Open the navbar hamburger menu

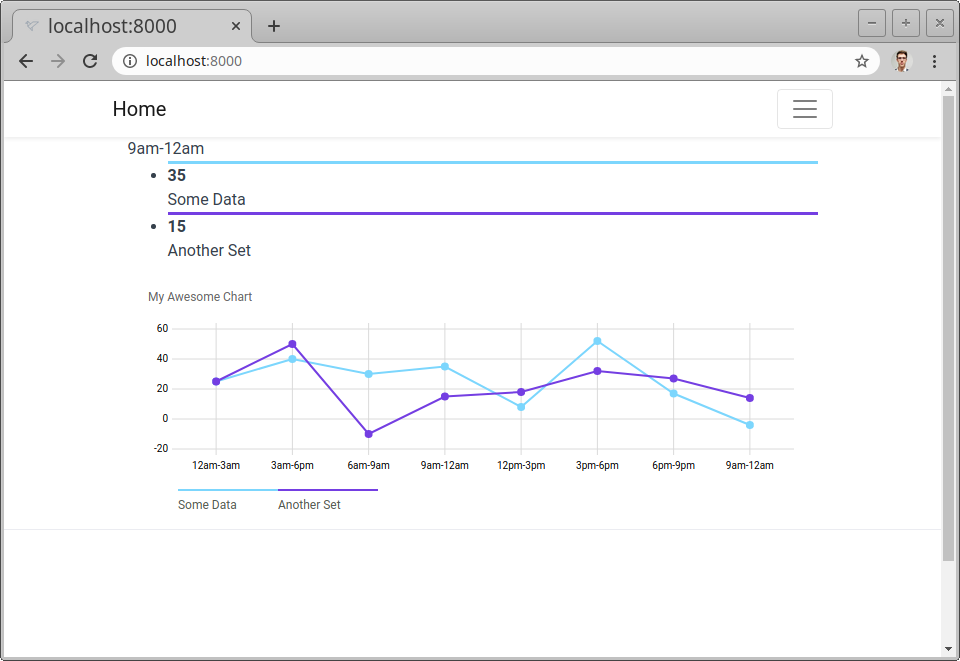805,108
